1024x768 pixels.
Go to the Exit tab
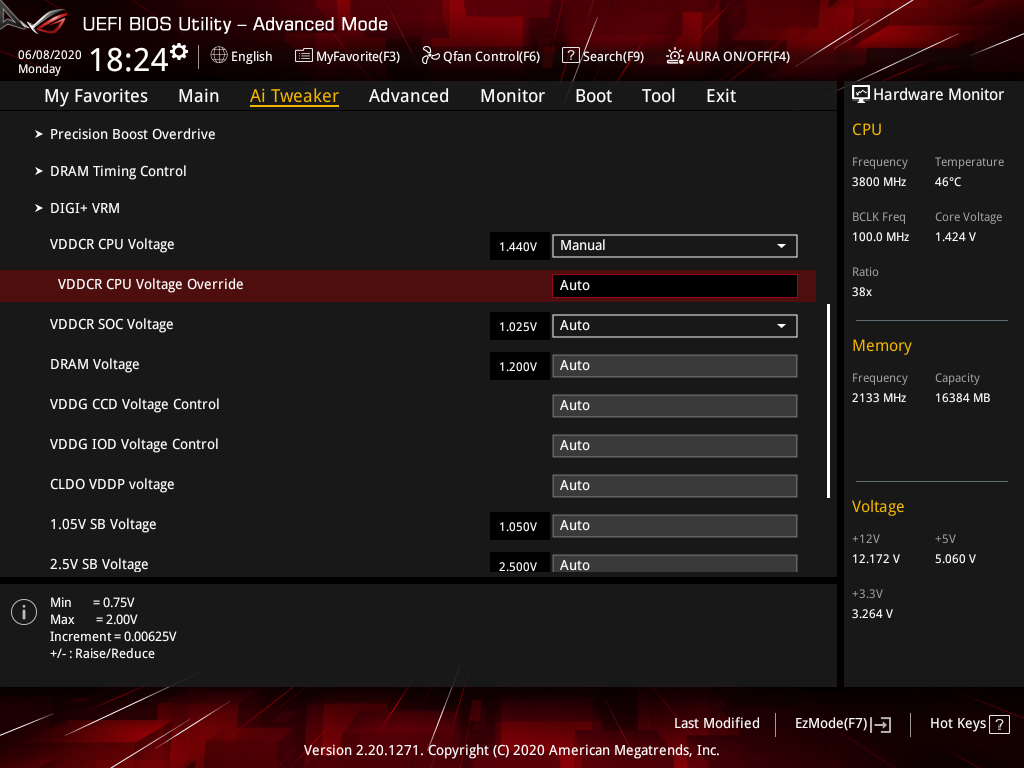pos(721,96)
